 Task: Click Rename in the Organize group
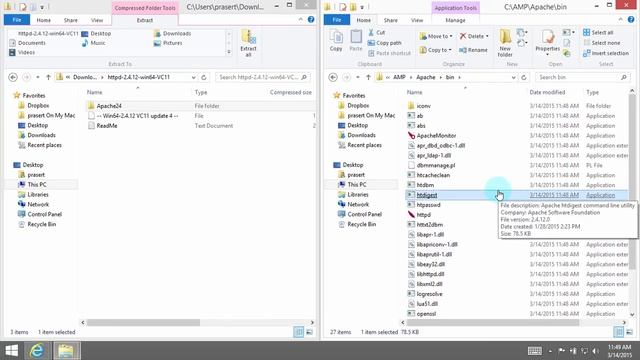click(473, 50)
